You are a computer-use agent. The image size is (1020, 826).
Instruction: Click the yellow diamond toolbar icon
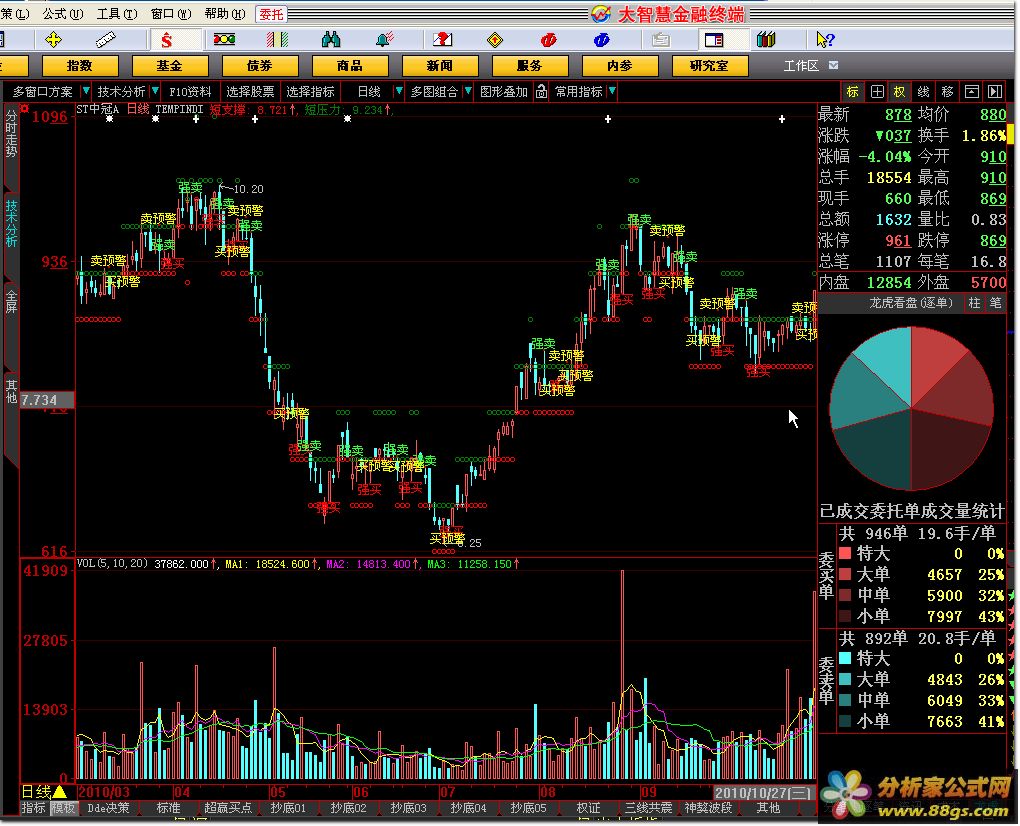coord(495,40)
